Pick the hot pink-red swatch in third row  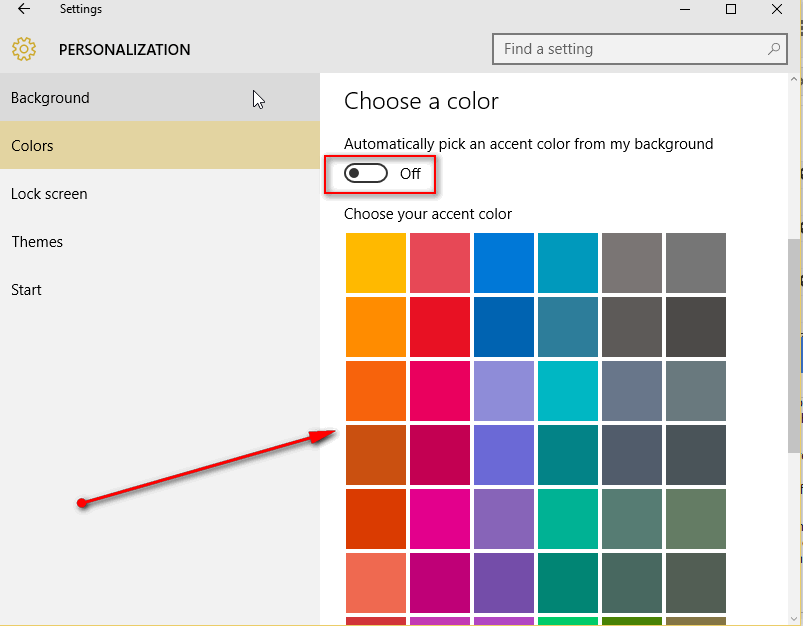(x=440, y=391)
